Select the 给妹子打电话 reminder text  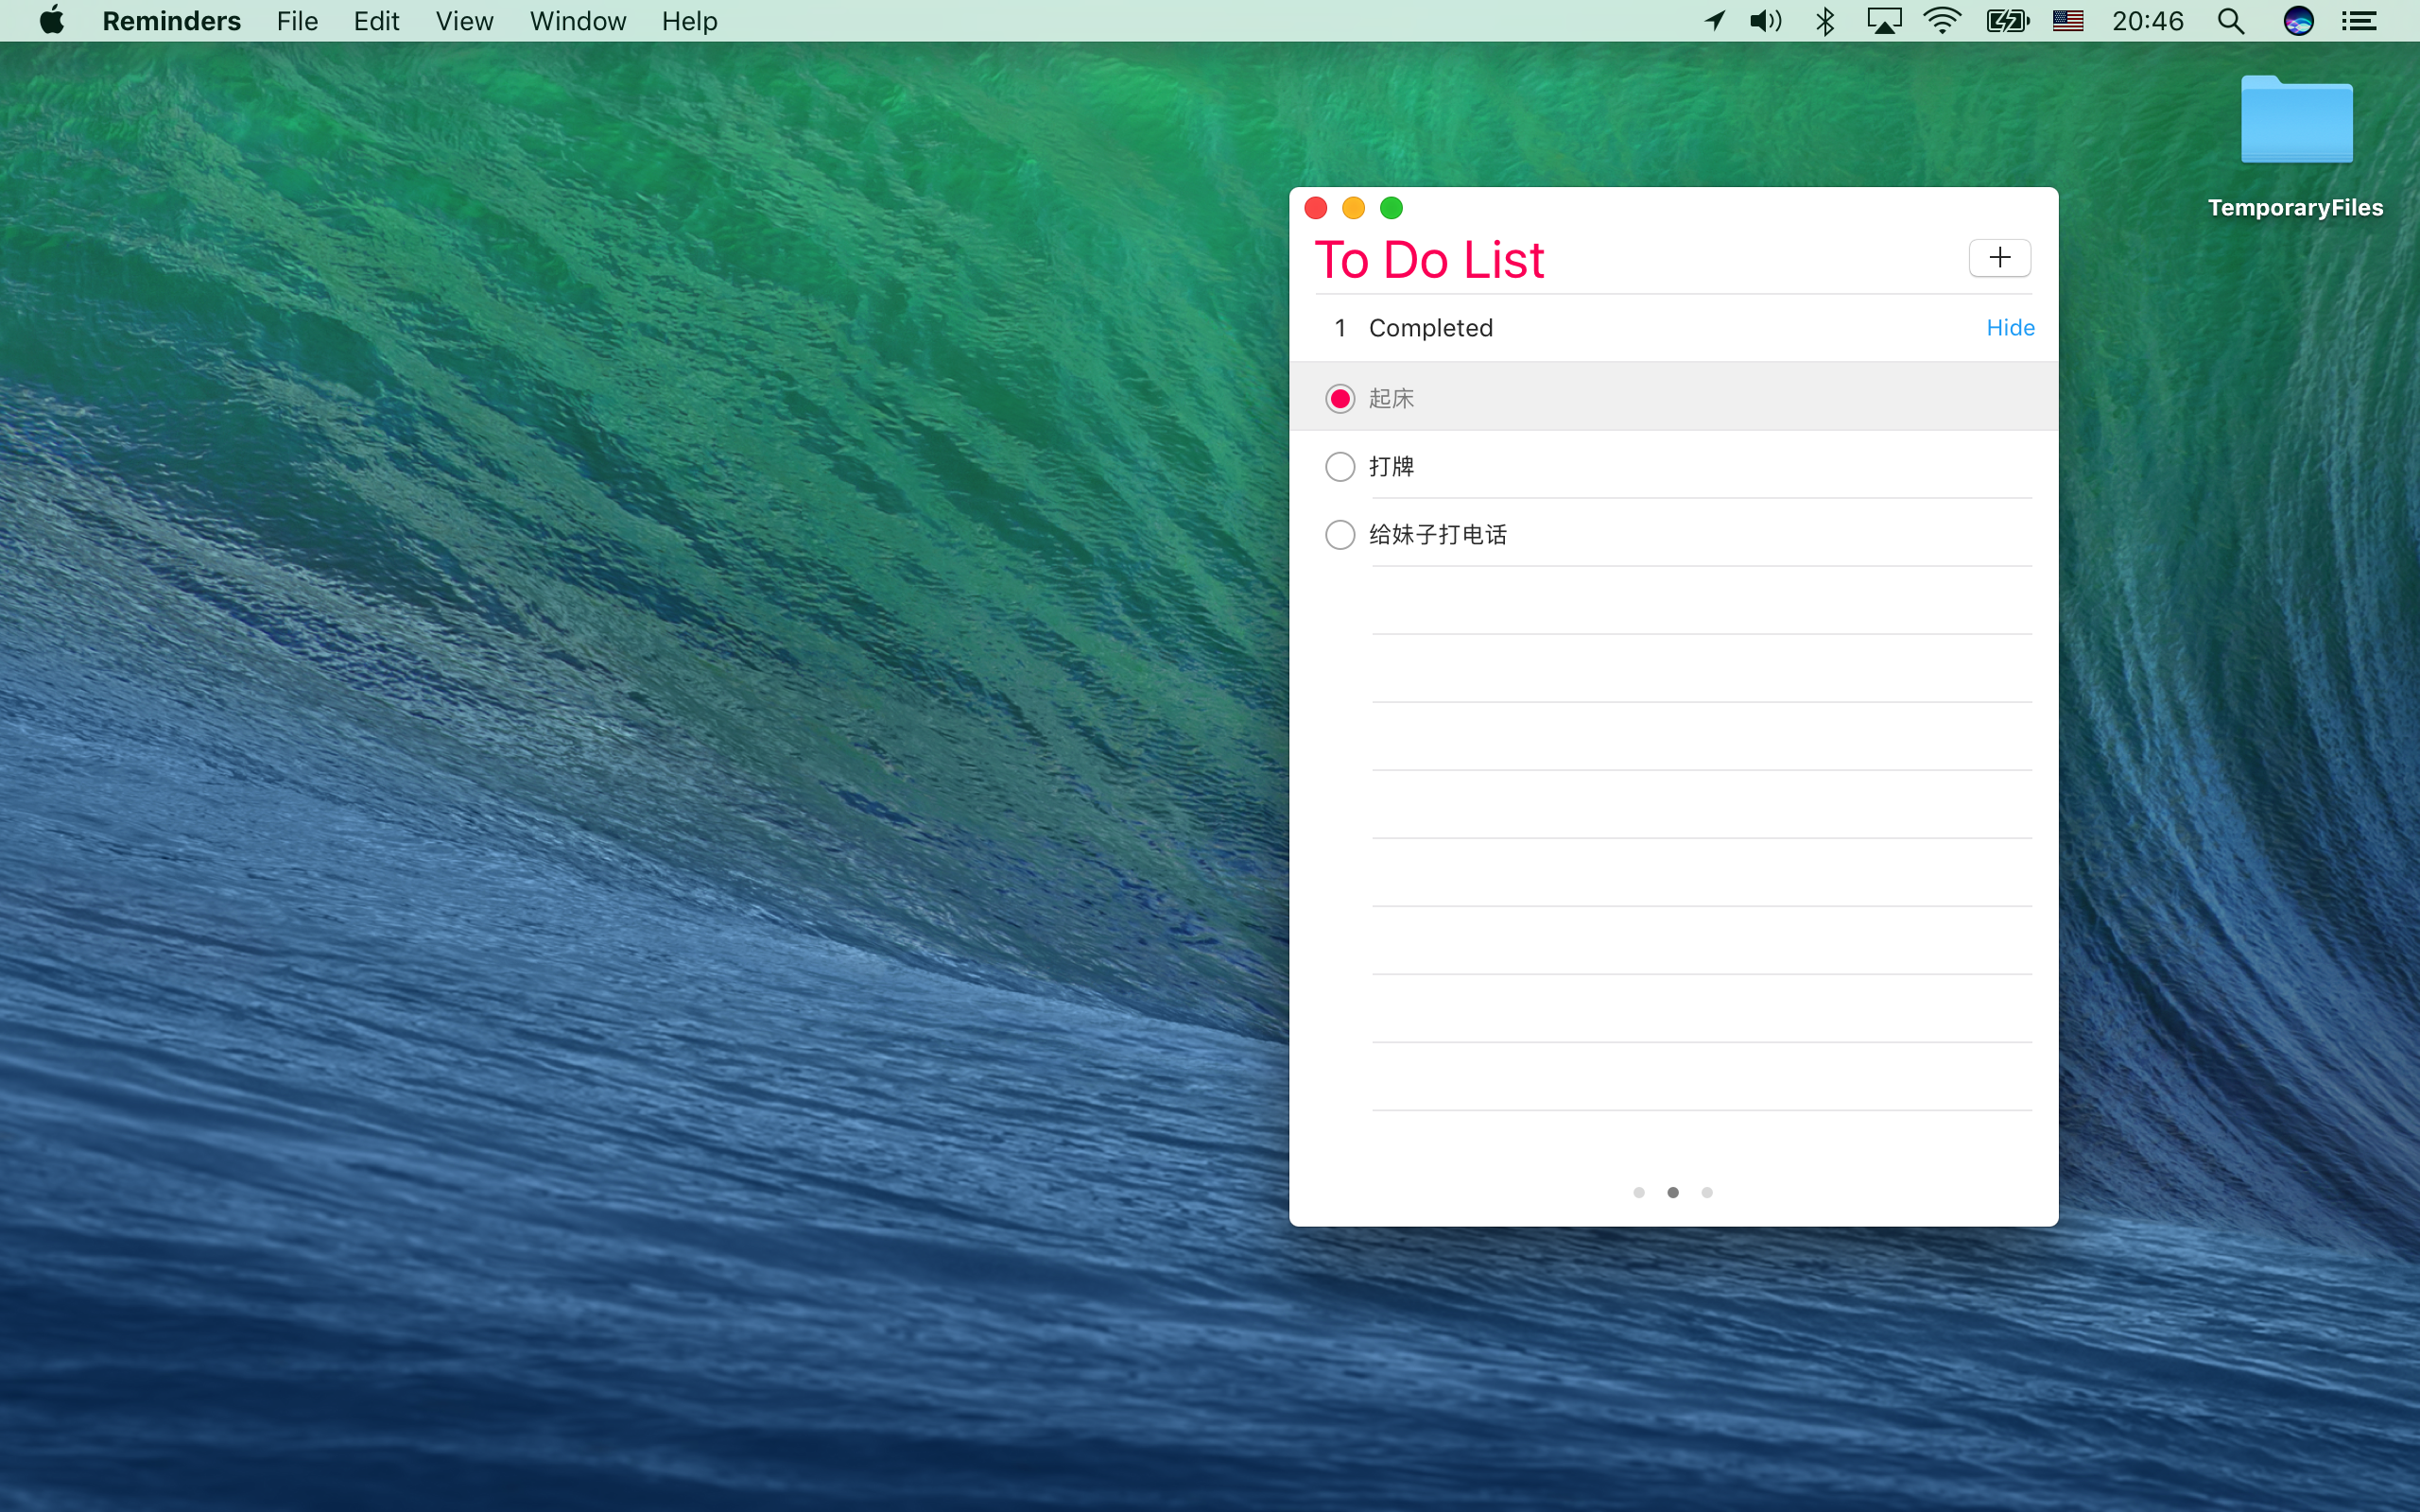pyautogui.click(x=1438, y=534)
